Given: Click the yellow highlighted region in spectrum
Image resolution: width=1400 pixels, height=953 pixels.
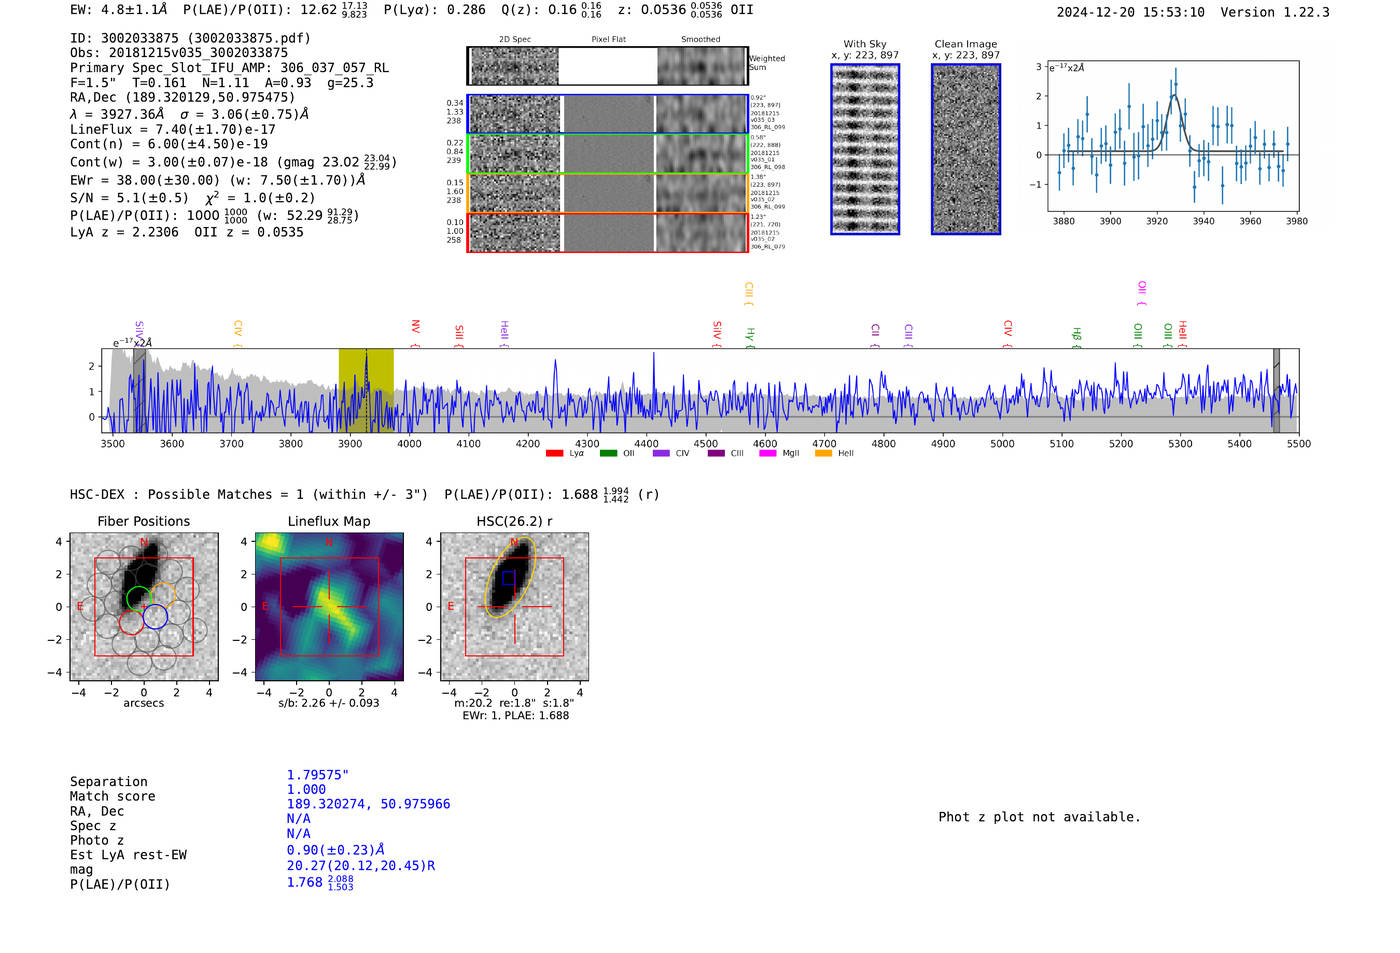Looking at the screenshot, I should pos(365,390).
